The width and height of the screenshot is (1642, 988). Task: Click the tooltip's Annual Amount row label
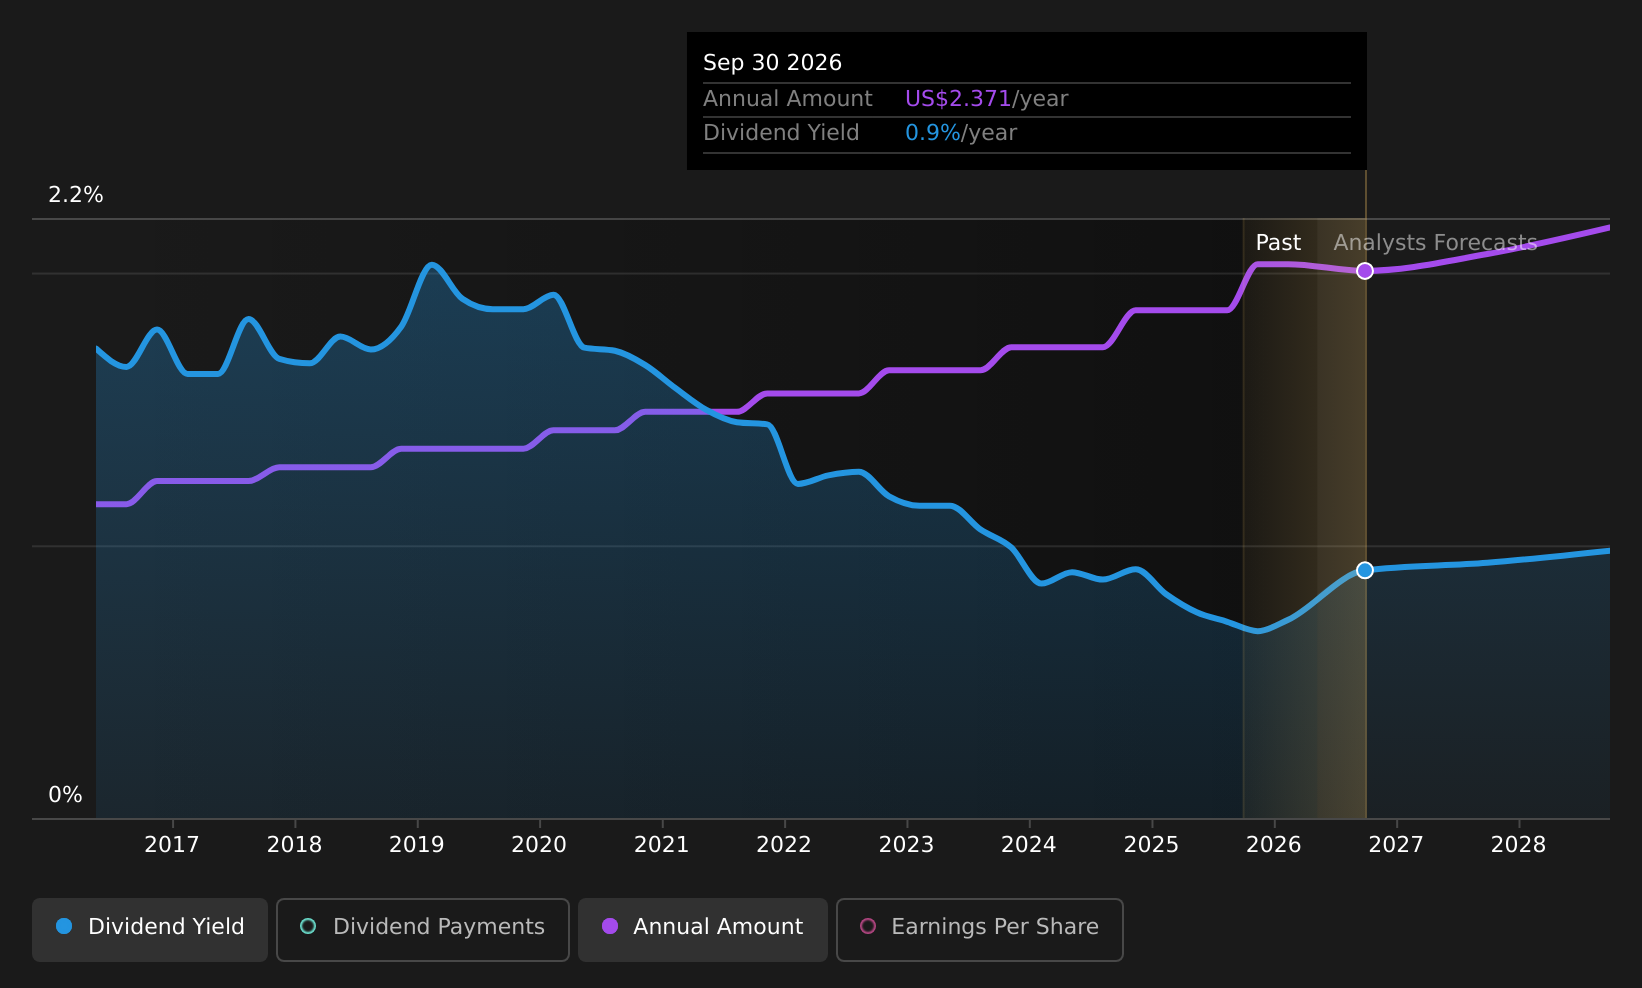click(788, 99)
